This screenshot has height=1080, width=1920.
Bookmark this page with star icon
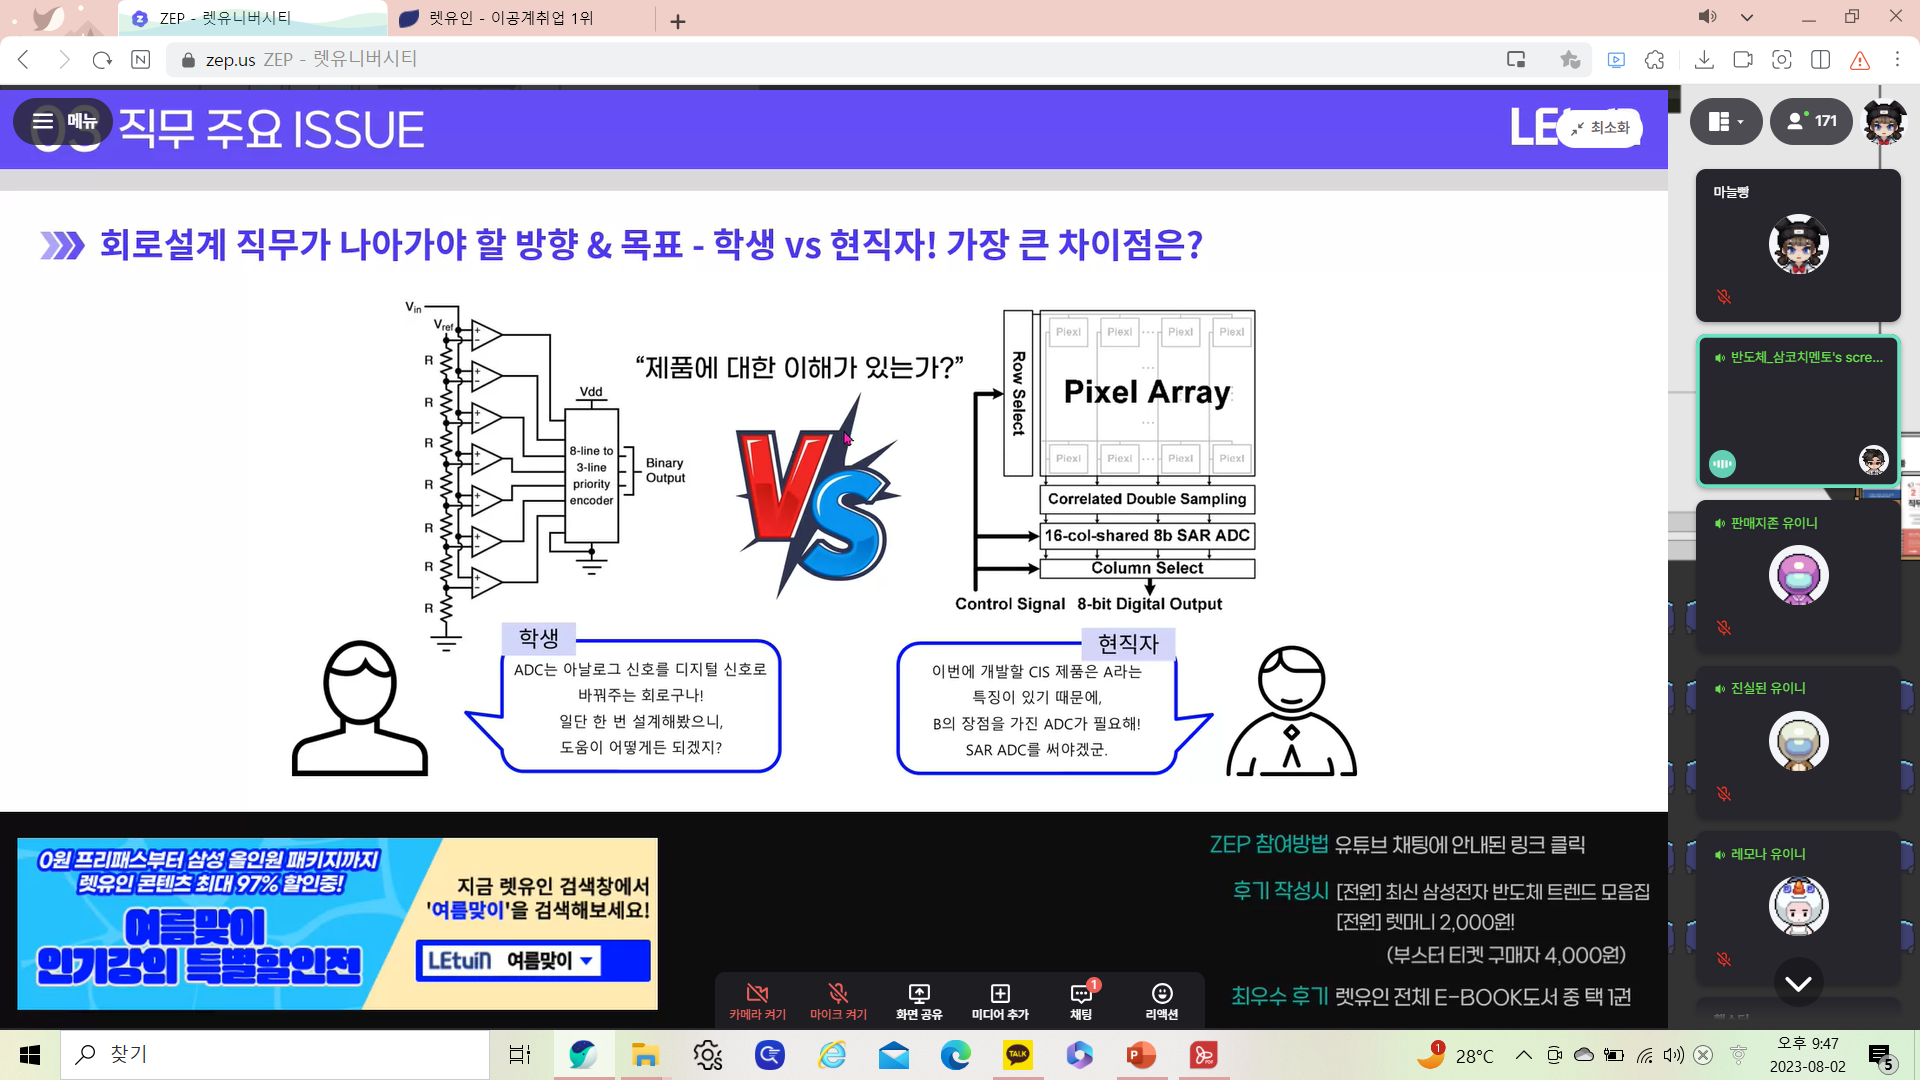(1570, 60)
